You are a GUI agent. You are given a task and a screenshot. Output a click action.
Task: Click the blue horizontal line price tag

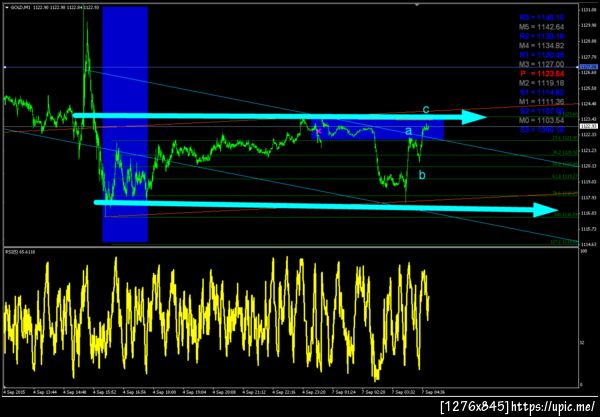tap(589, 67)
